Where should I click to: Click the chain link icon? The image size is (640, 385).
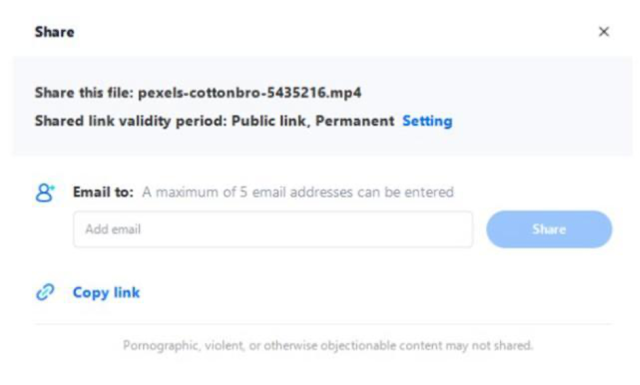click(45, 292)
